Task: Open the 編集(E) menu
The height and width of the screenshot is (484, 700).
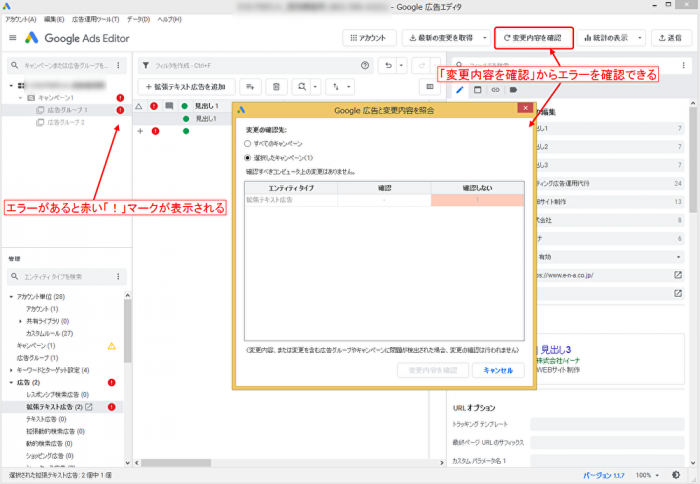Action: (54, 19)
